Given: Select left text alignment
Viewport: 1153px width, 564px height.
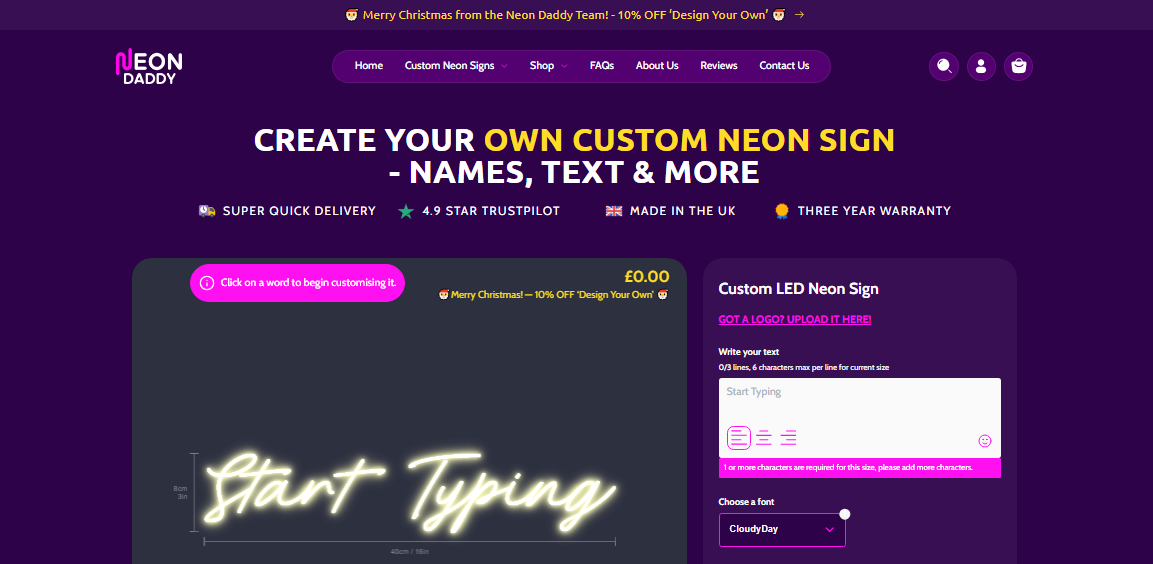Looking at the screenshot, I should pos(739,438).
